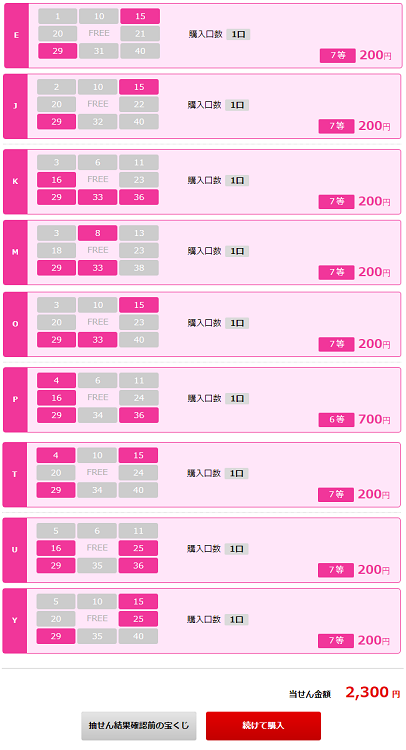This screenshot has width=406, height=750.
Task: Click the 2,300 円 total winnings amount
Action: 373,693
